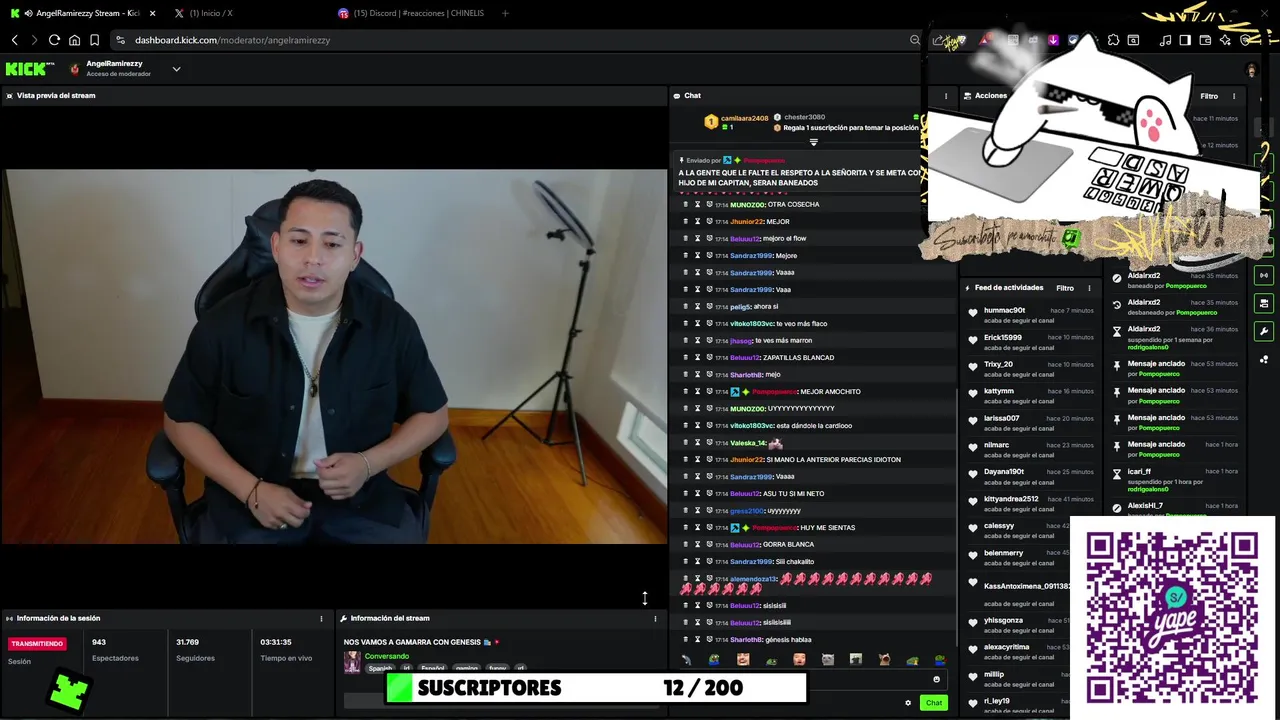Open a new browser tab
This screenshot has height=720, width=1280.
[x=505, y=13]
